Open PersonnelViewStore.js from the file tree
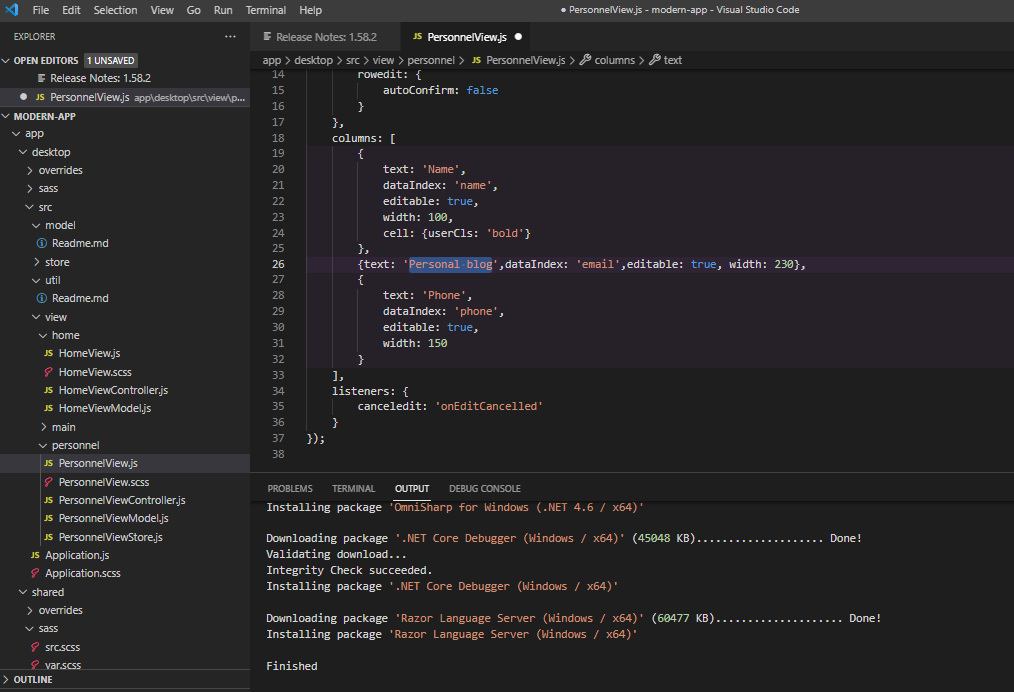The width and height of the screenshot is (1014, 692). point(110,537)
